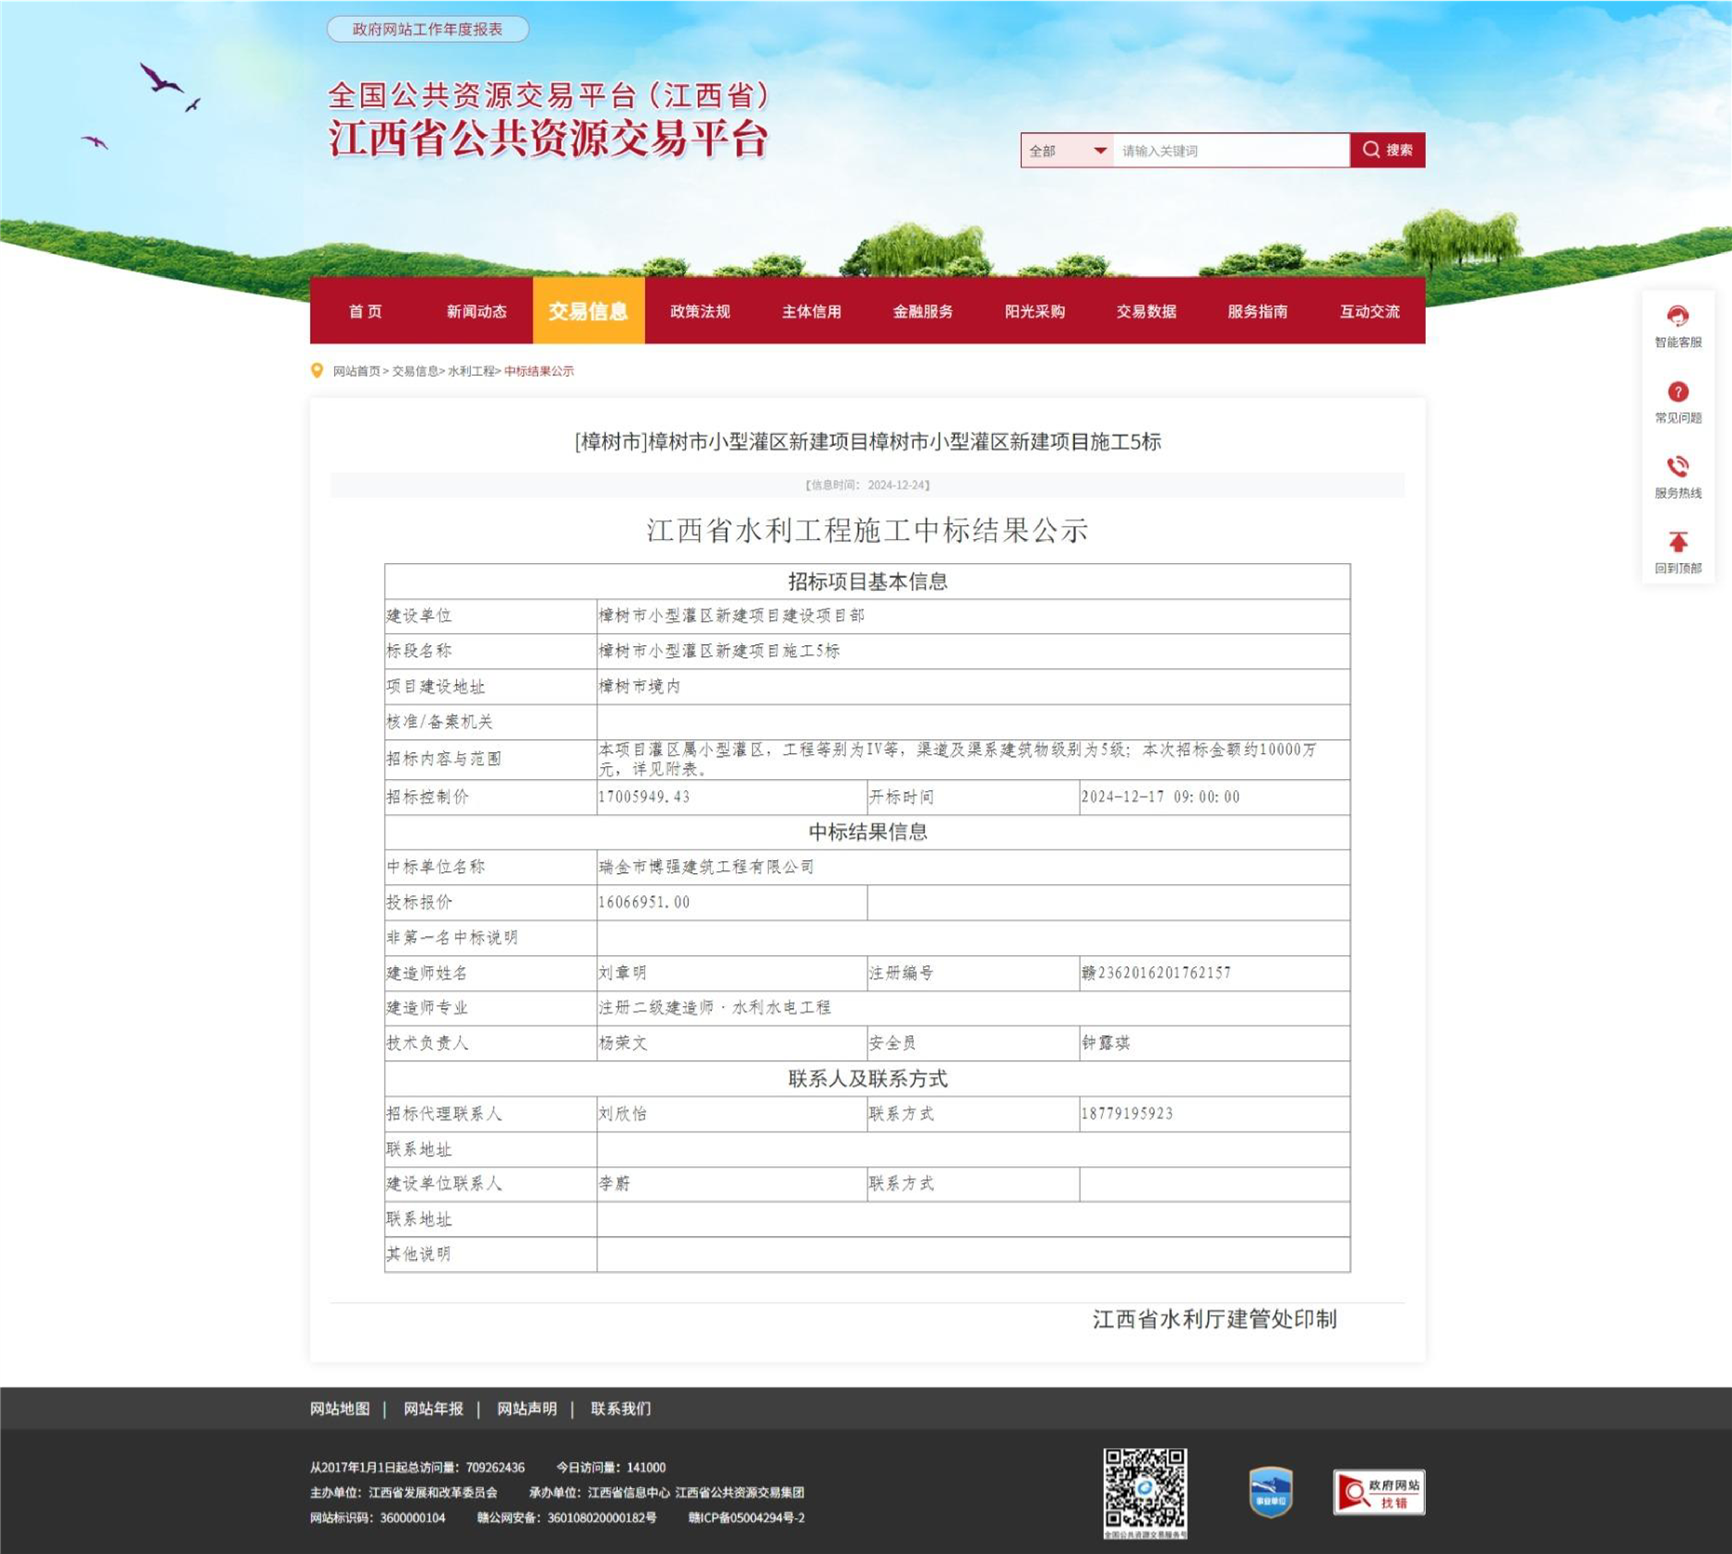Image resolution: width=1732 pixels, height=1554 pixels.
Task: Click the government website error-report badge
Action: point(1378,1492)
